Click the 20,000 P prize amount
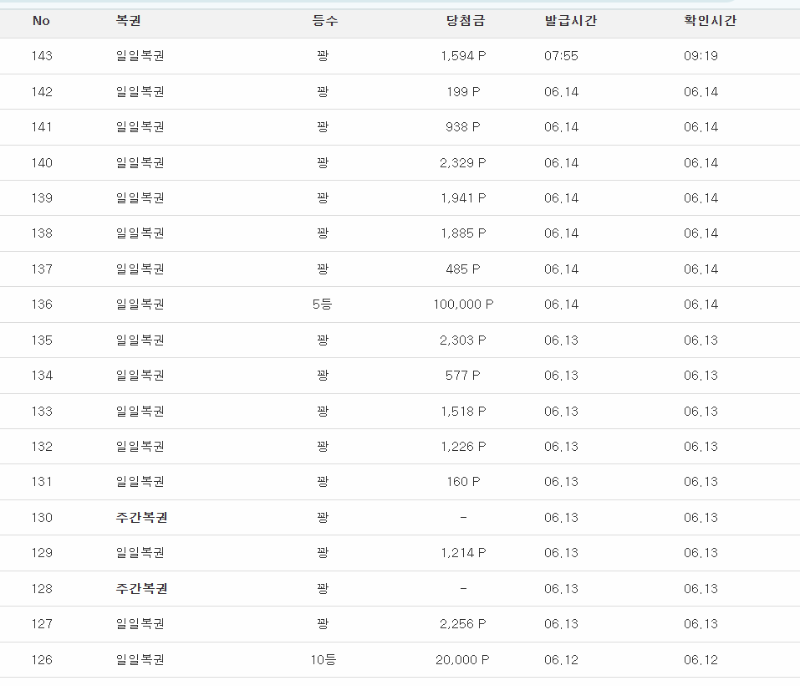 (x=463, y=659)
